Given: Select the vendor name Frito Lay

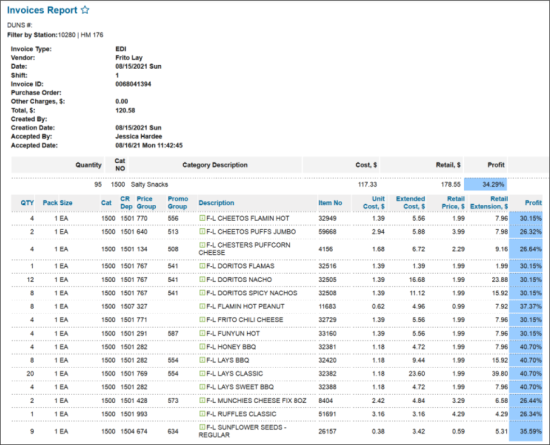Looking at the screenshot, I should (x=129, y=58).
